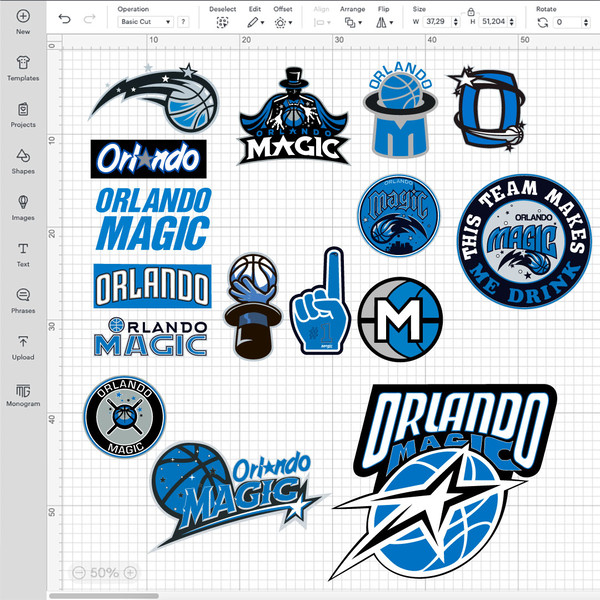The width and height of the screenshot is (600, 600).
Task: Select the This Team Makes Me Drink badge
Action: (524, 241)
